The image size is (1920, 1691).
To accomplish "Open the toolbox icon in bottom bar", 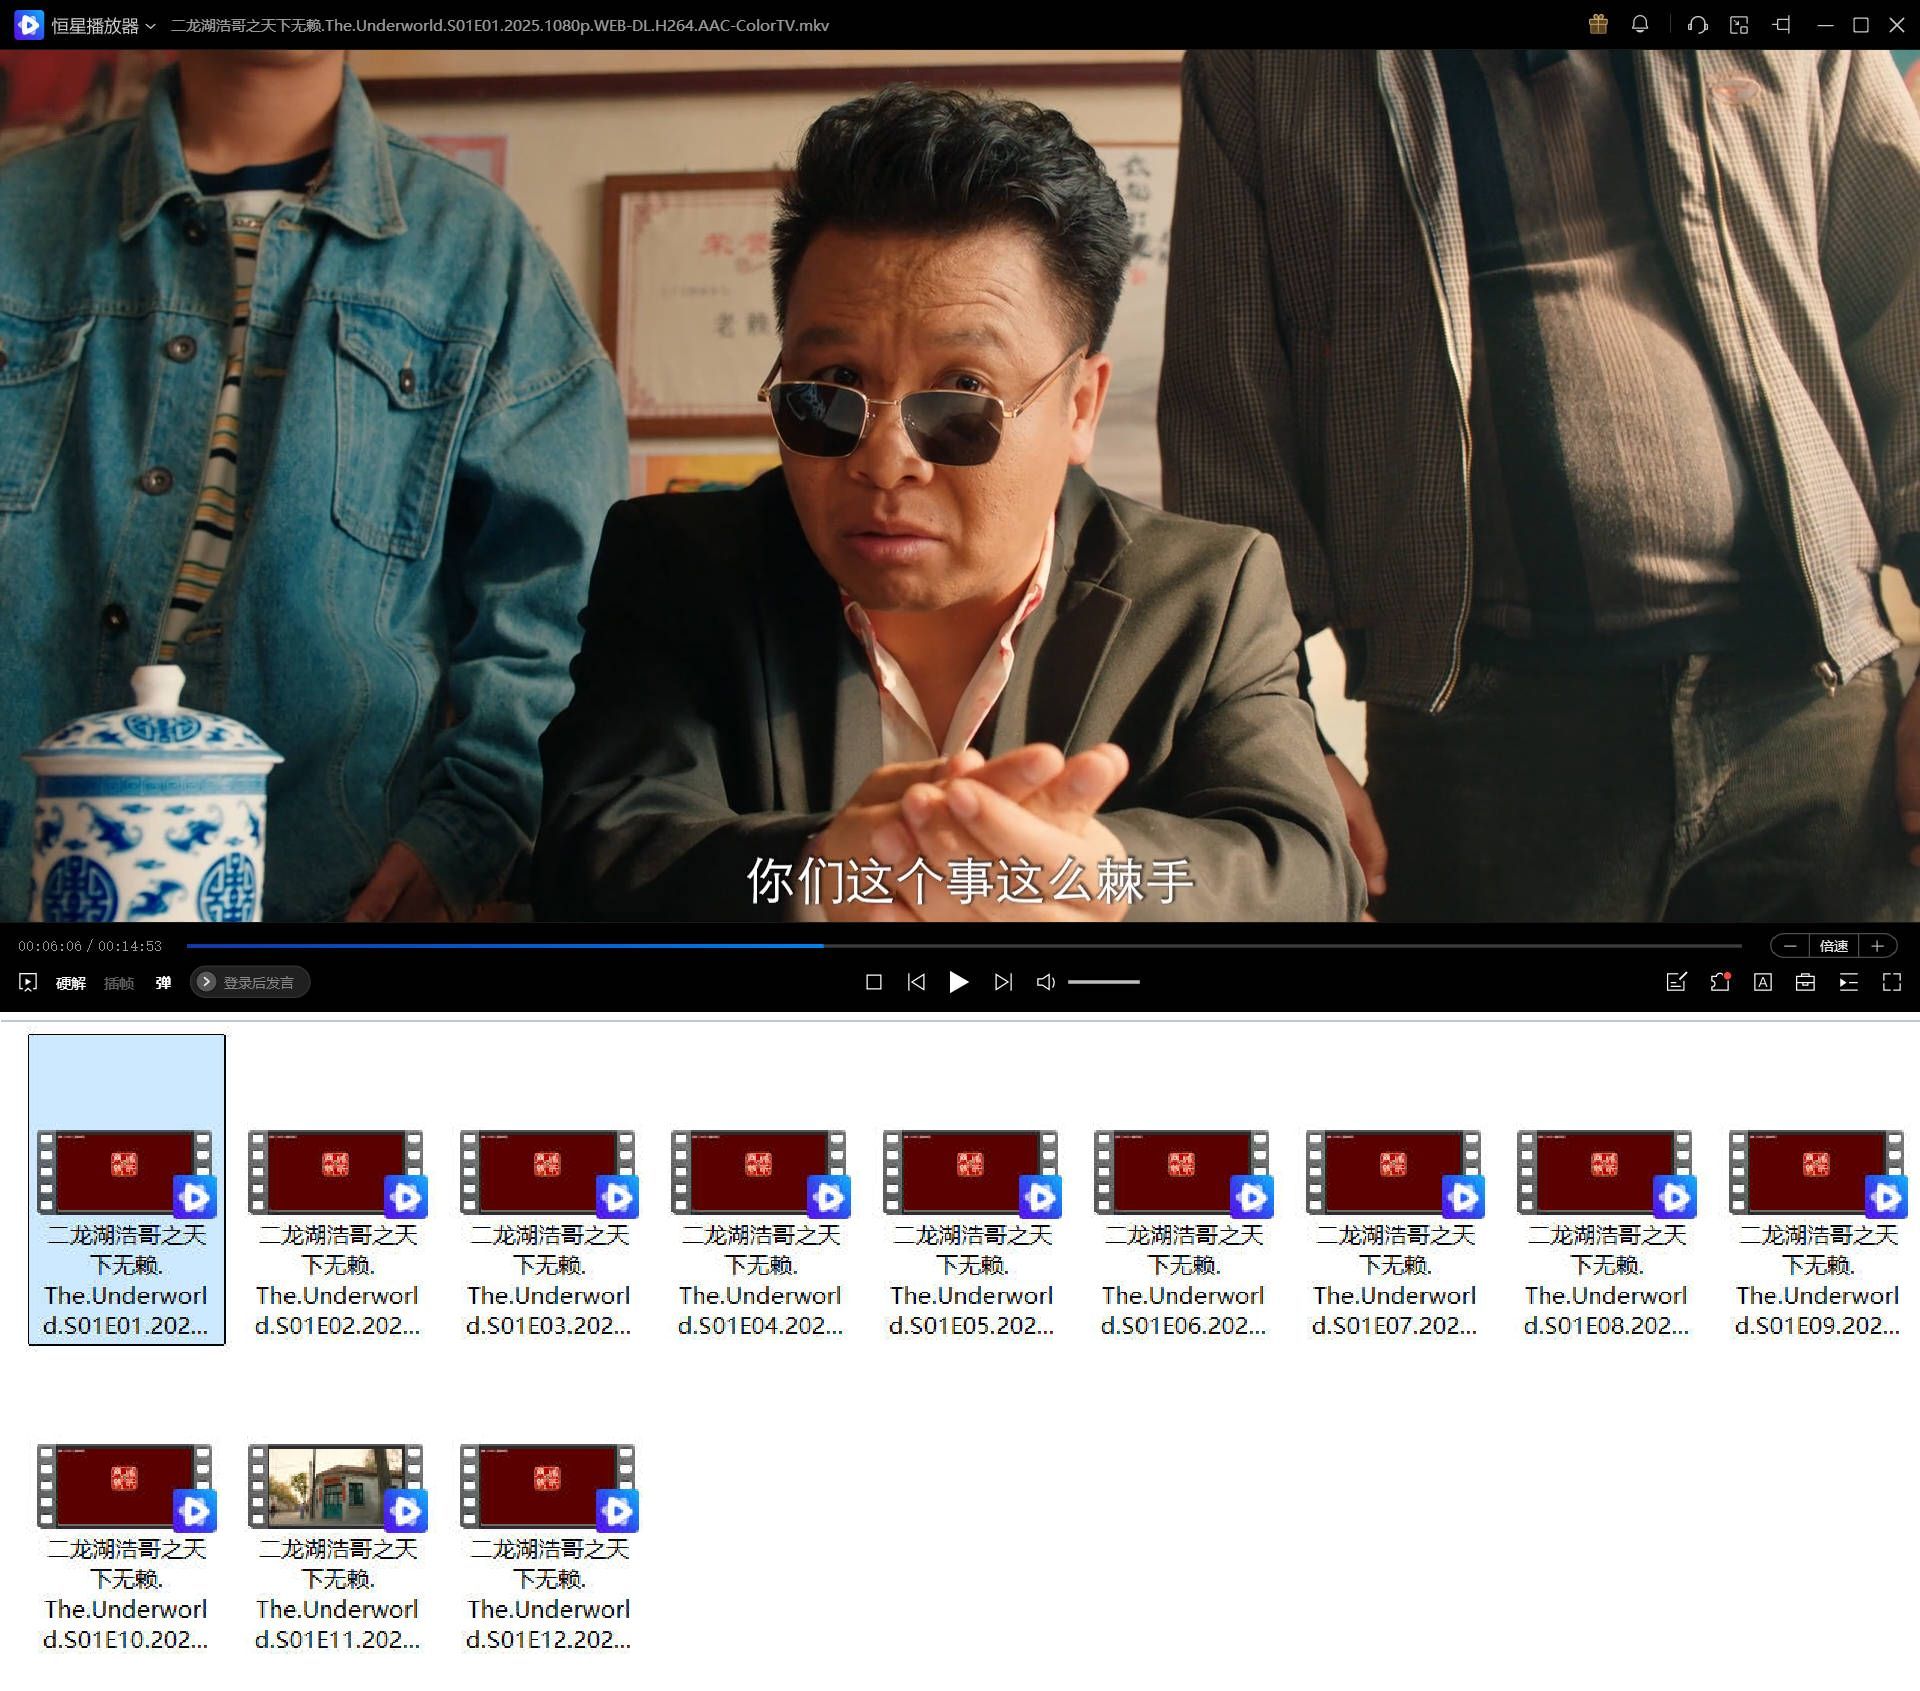I will point(1805,982).
